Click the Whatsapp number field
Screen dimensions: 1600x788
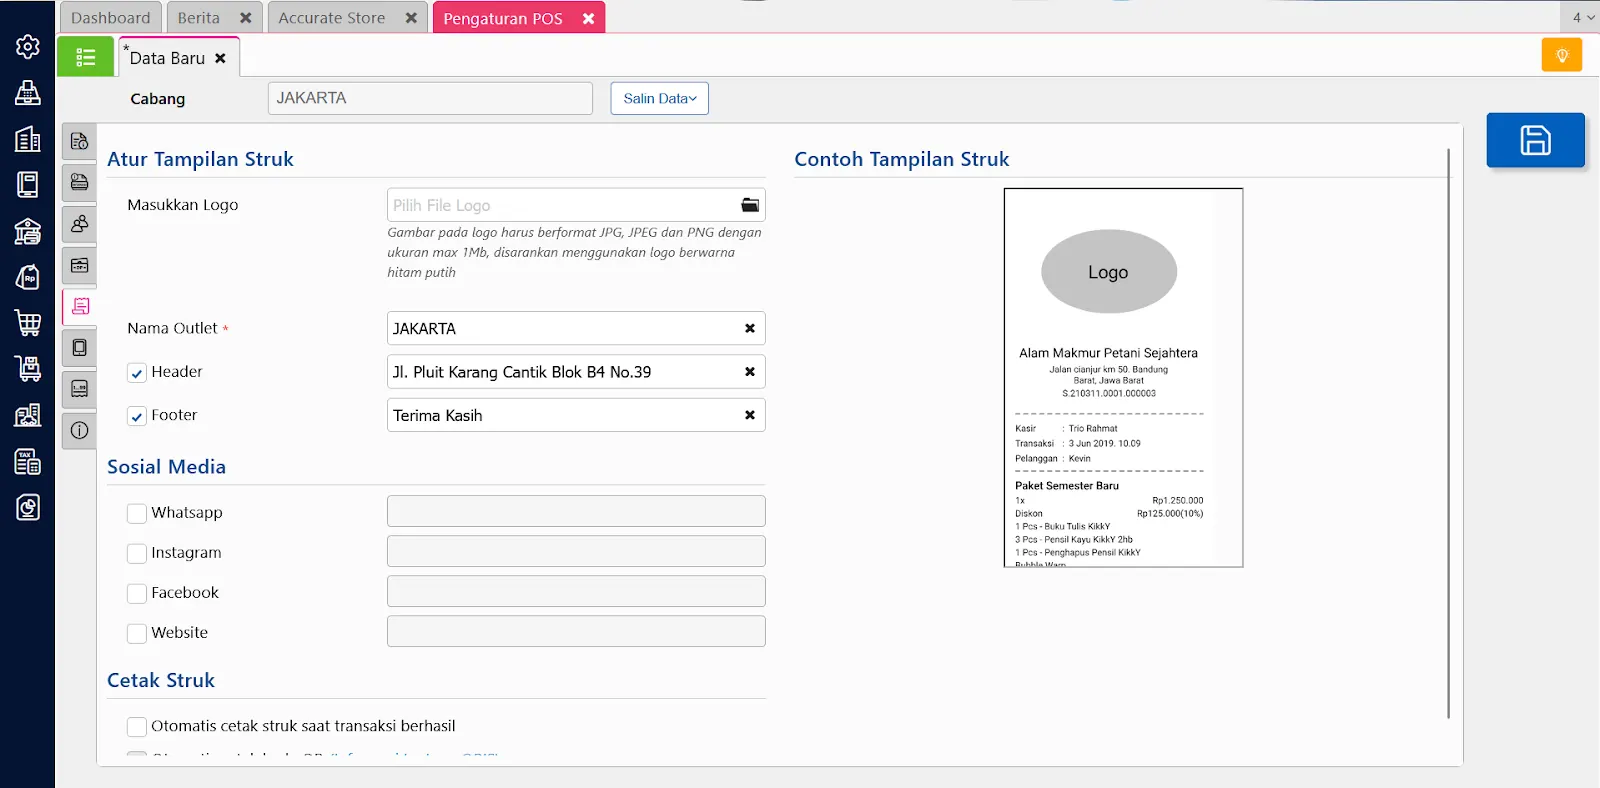coord(576,511)
